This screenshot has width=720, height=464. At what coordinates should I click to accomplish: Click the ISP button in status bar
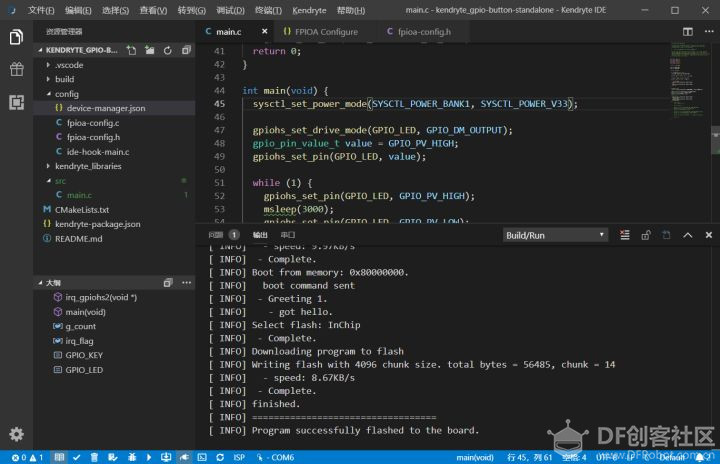click(x=239, y=457)
